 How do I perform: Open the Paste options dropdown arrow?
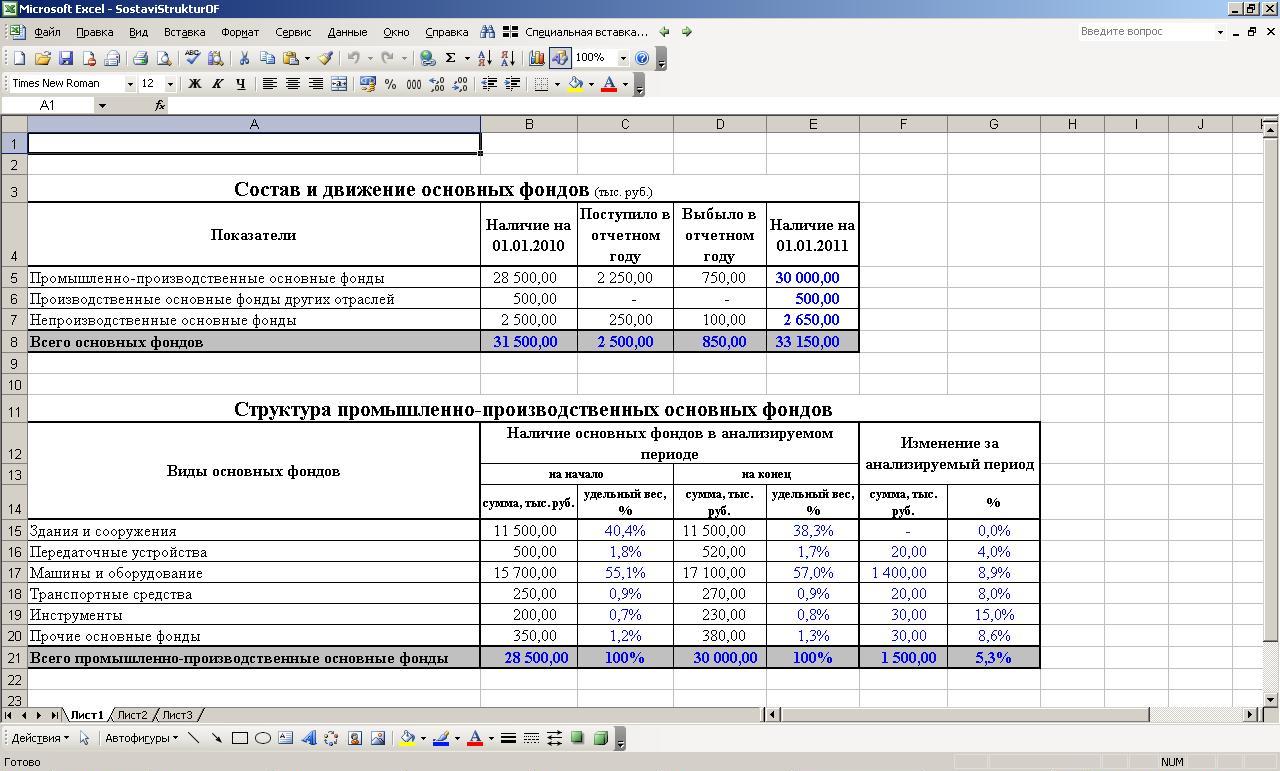pos(307,59)
